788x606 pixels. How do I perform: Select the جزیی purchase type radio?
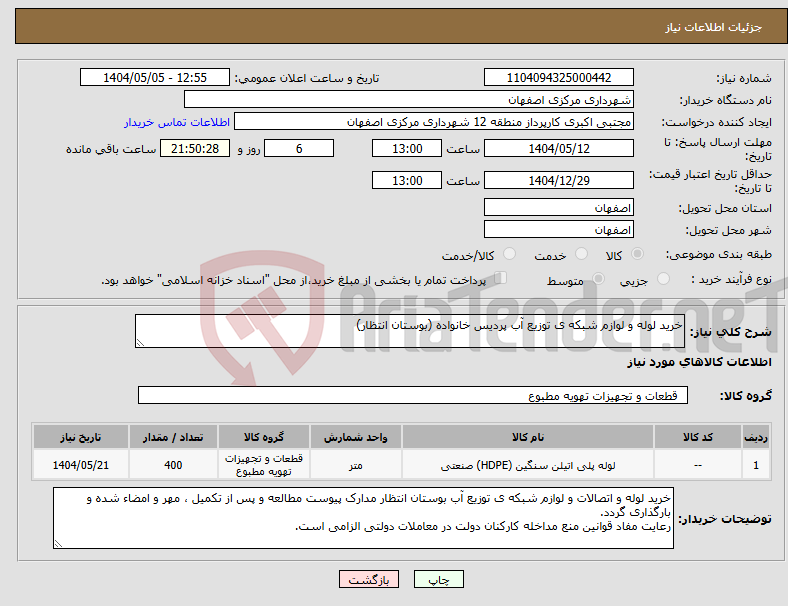663,278
